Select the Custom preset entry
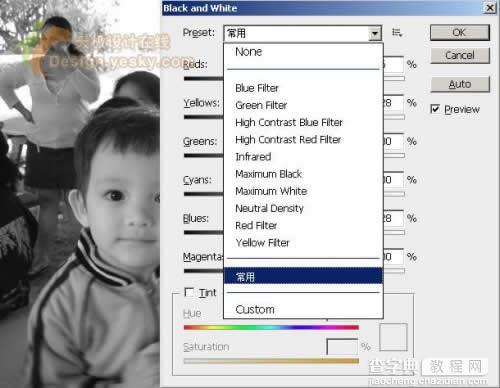Image resolution: width=500 pixels, height=388 pixels. (x=255, y=310)
